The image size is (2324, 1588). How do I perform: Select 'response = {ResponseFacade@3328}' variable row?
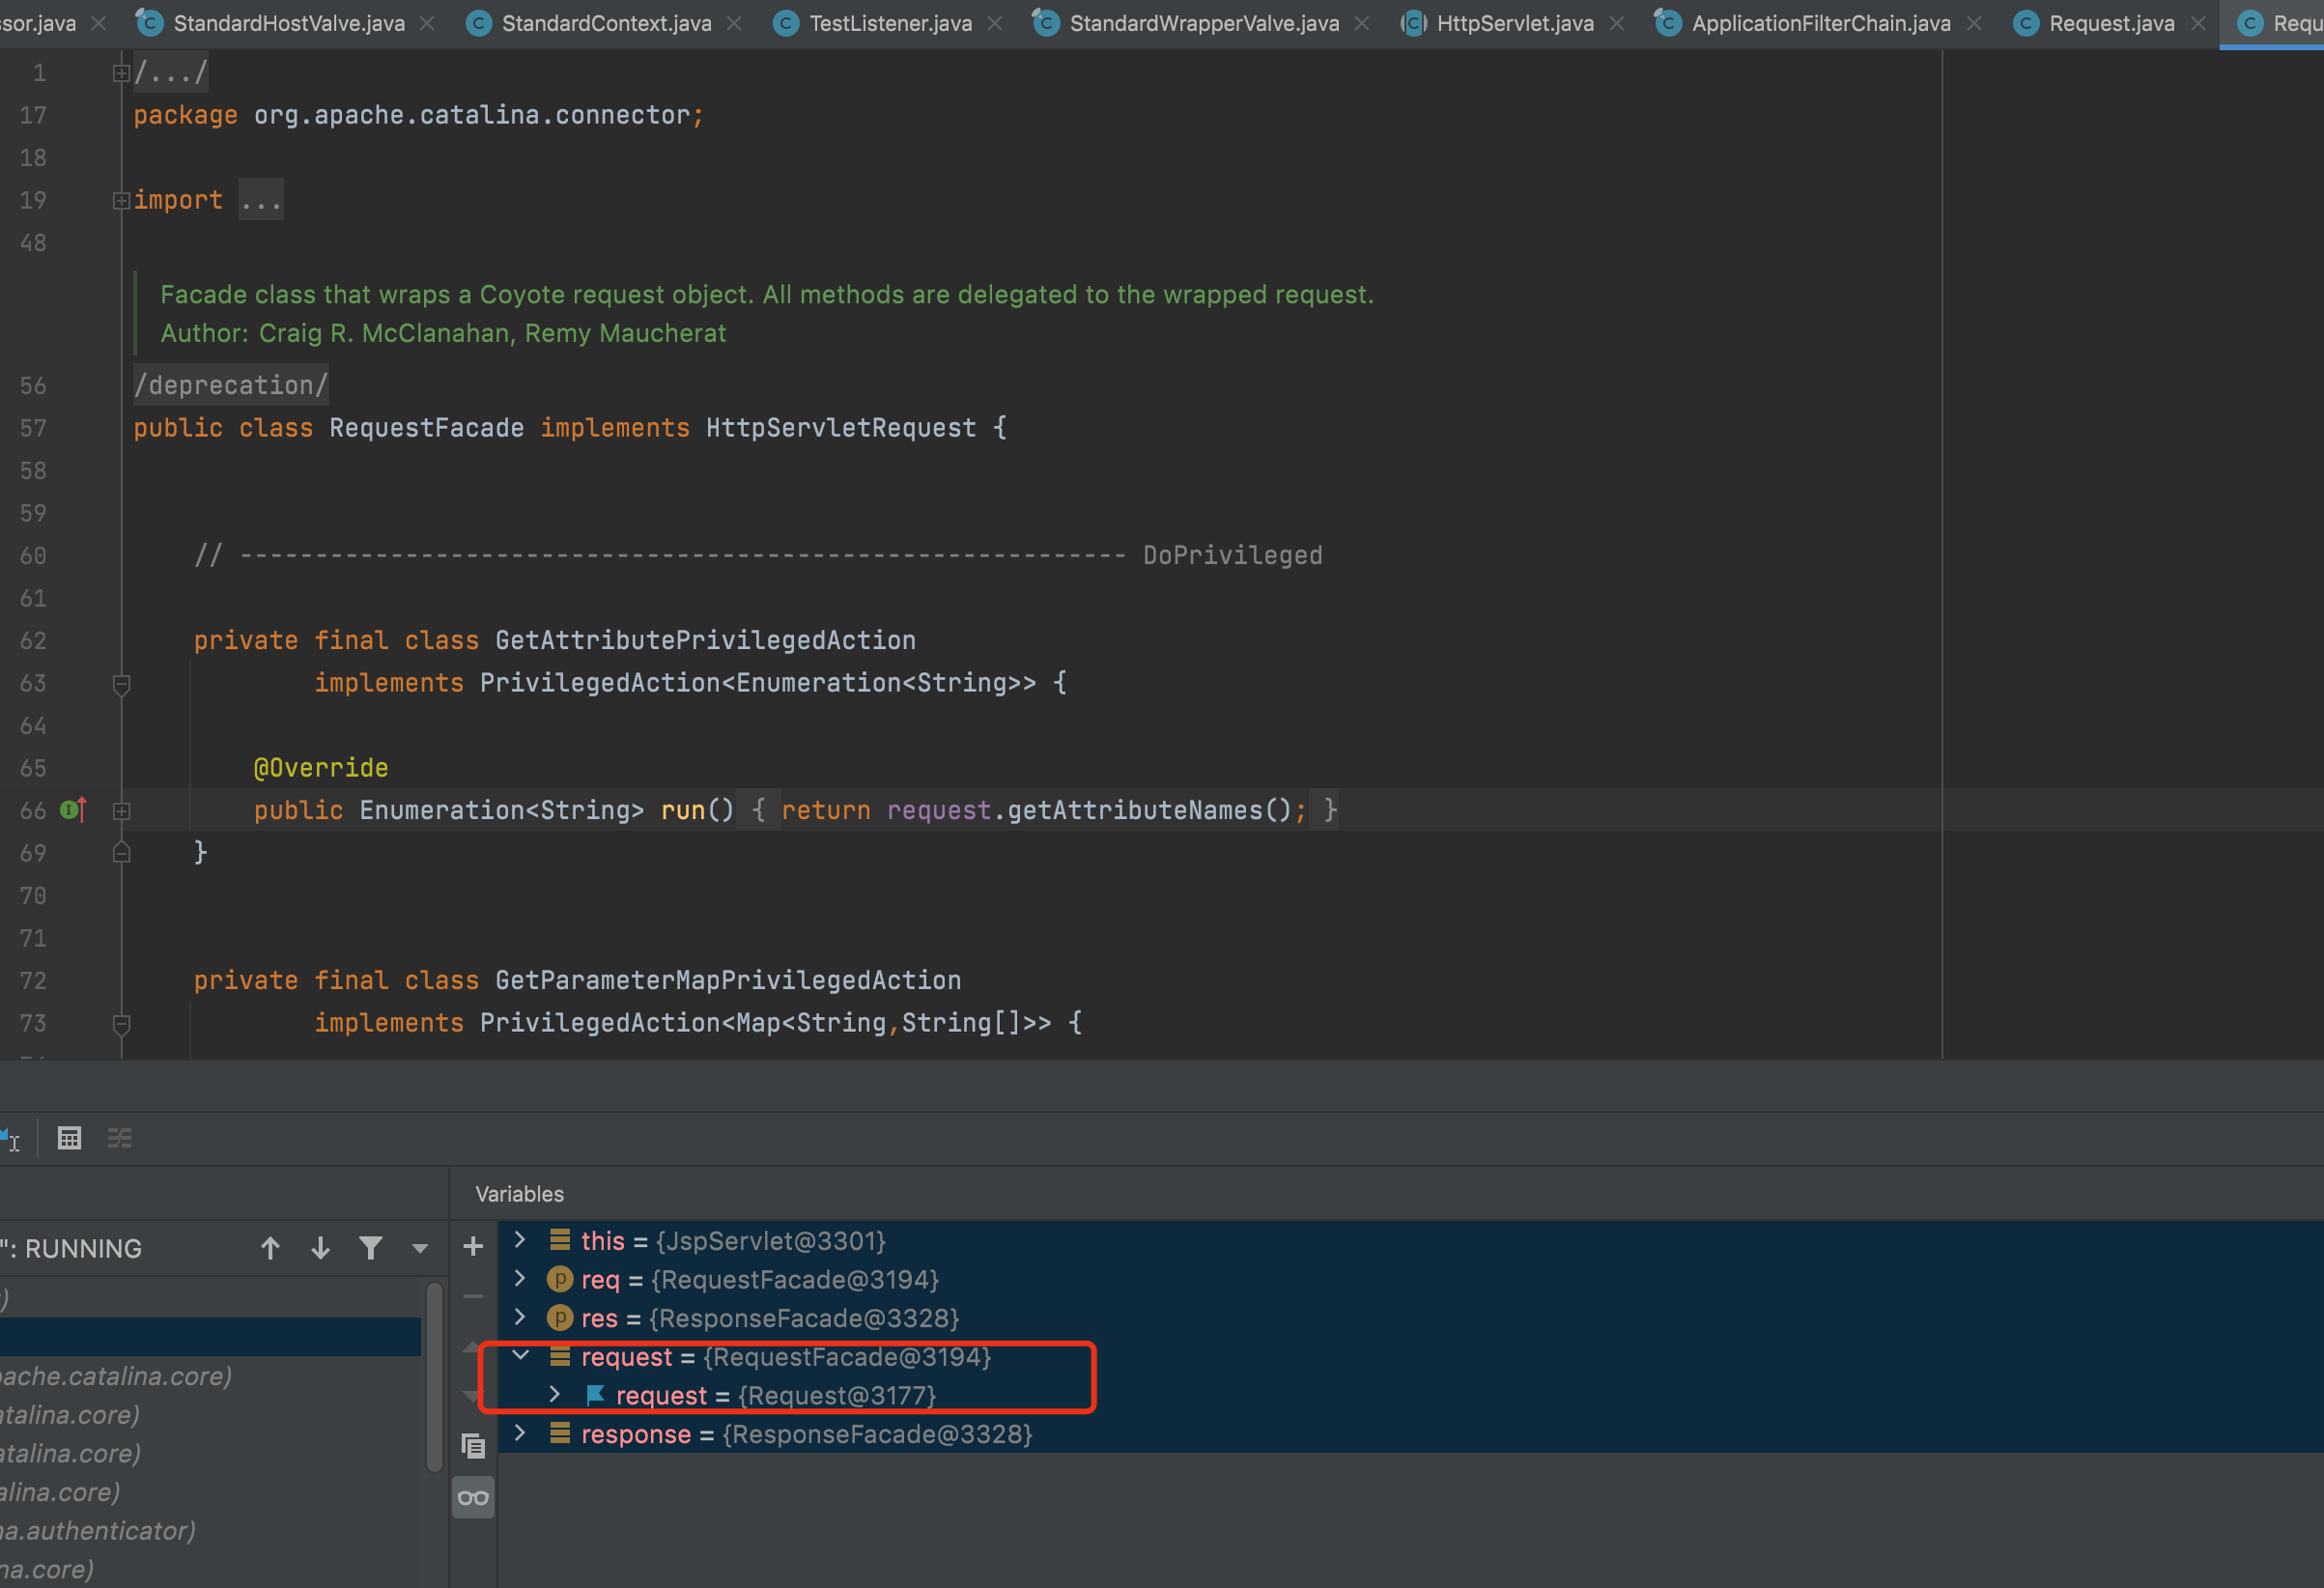coord(1411,1435)
